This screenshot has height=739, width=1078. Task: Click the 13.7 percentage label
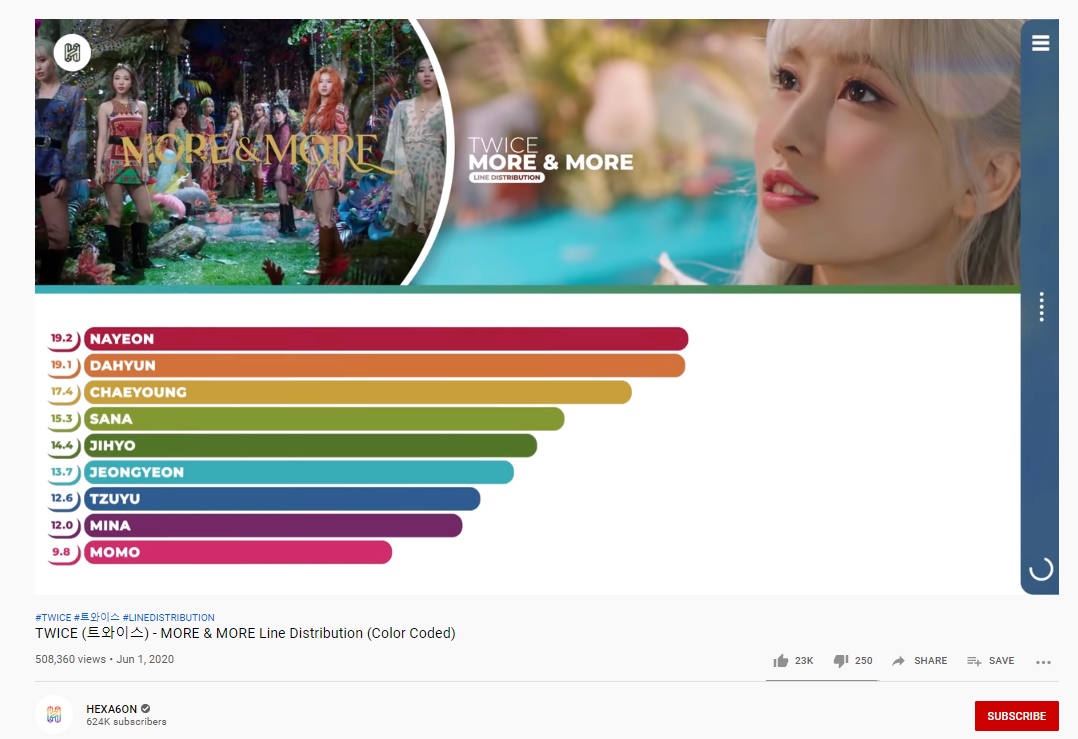(x=62, y=472)
